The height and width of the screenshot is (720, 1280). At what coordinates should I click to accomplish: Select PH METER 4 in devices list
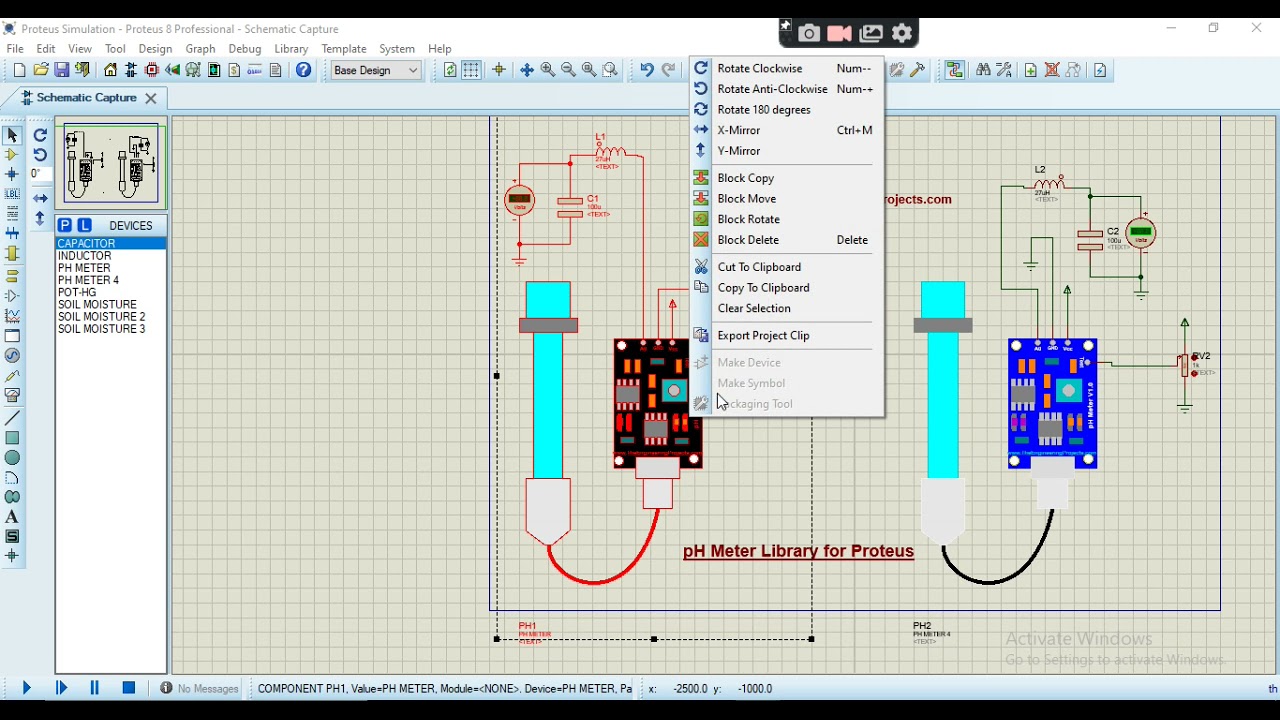[x=110, y=280]
